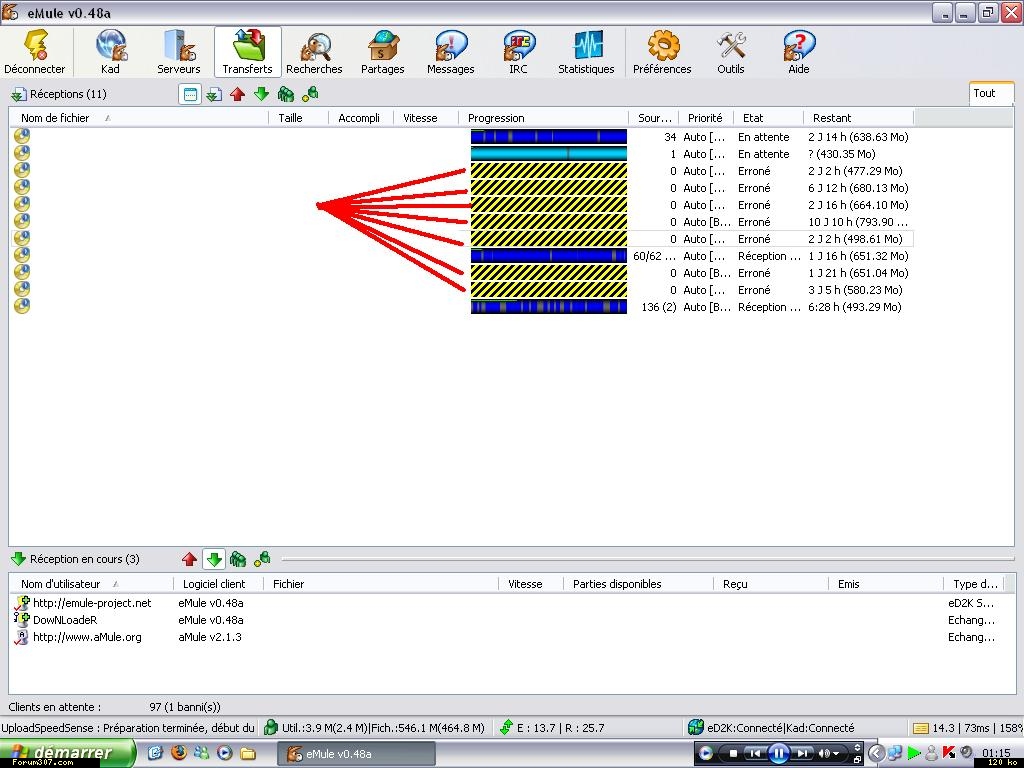Image resolution: width=1024 pixels, height=768 pixels.
Task: Click the downloads list icon in Réceptions toolbar
Action: click(x=214, y=95)
